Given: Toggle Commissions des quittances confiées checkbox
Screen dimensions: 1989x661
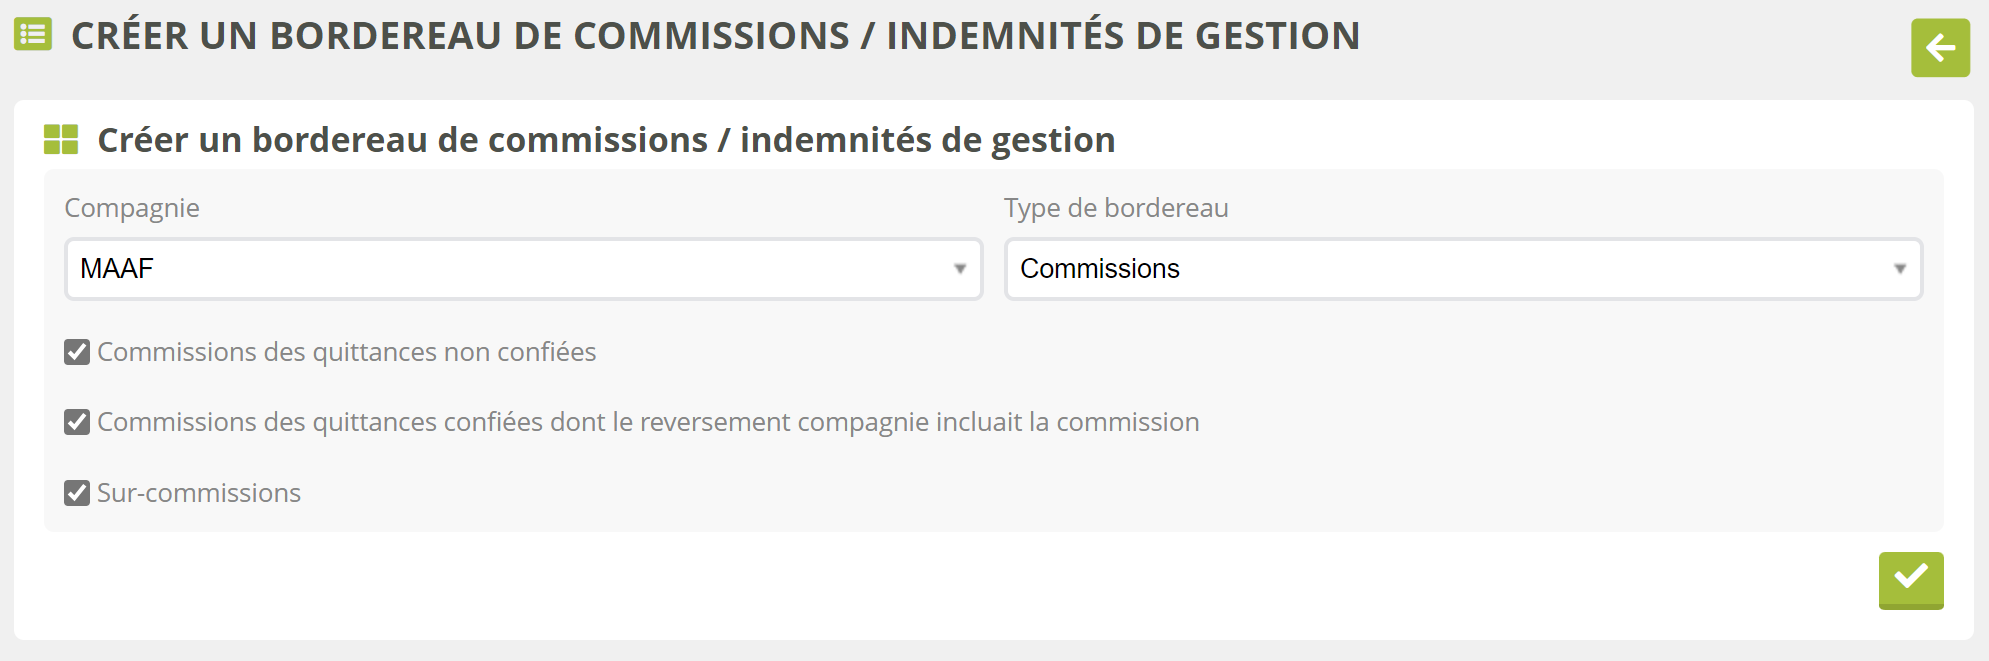Looking at the screenshot, I should tap(77, 422).
